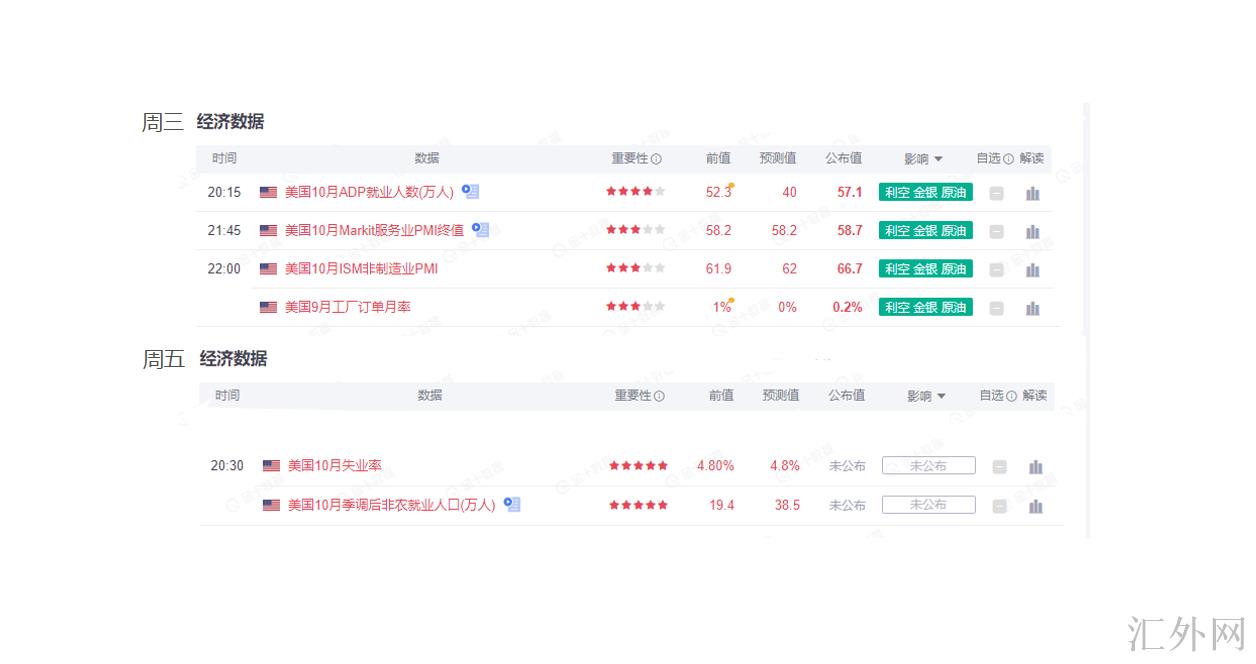Click 未公布 impact box on 失业率 row
Screen dimensions: 1256x664
coord(928,465)
